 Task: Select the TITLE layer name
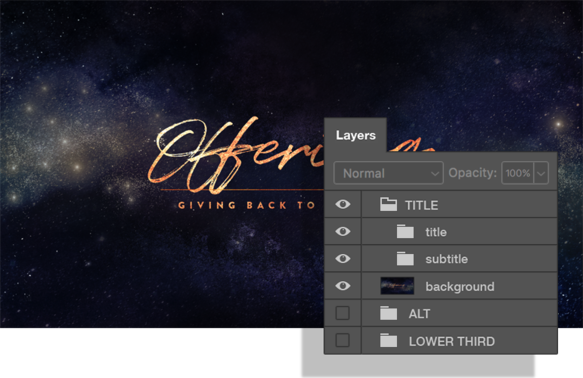click(x=422, y=205)
